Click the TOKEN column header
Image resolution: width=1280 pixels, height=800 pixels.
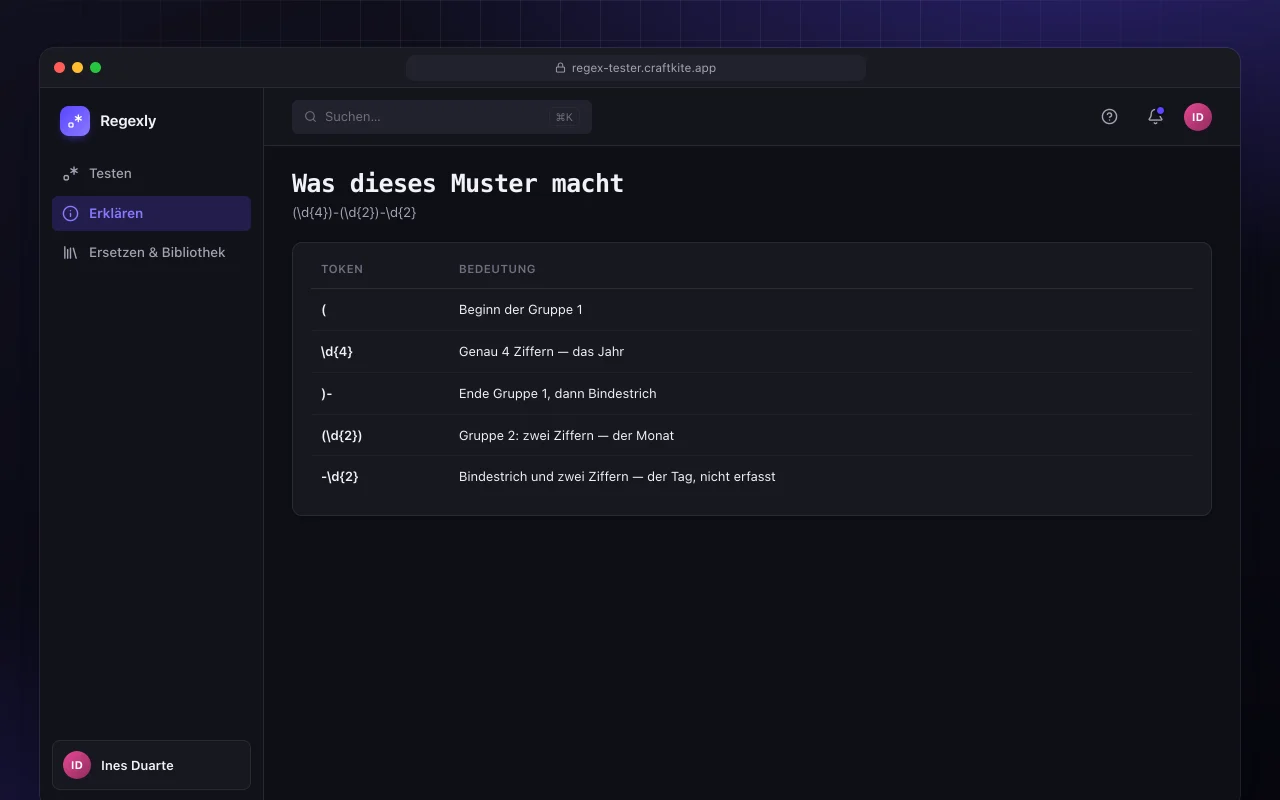point(342,269)
